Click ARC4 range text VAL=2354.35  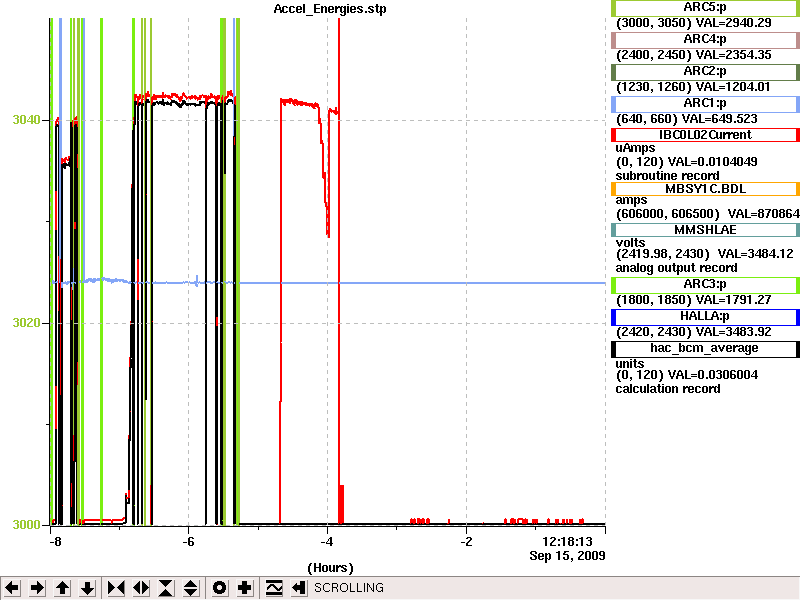click(734, 55)
